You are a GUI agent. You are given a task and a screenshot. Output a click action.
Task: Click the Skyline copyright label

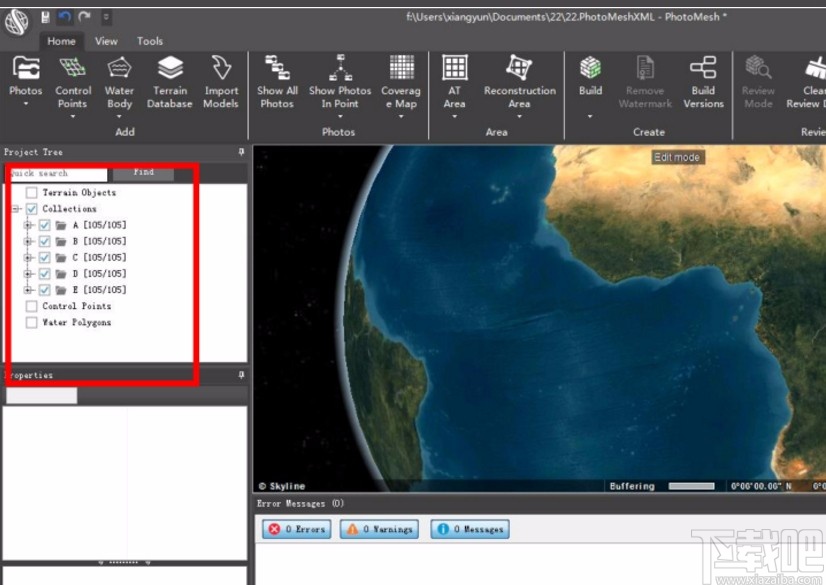[282, 486]
